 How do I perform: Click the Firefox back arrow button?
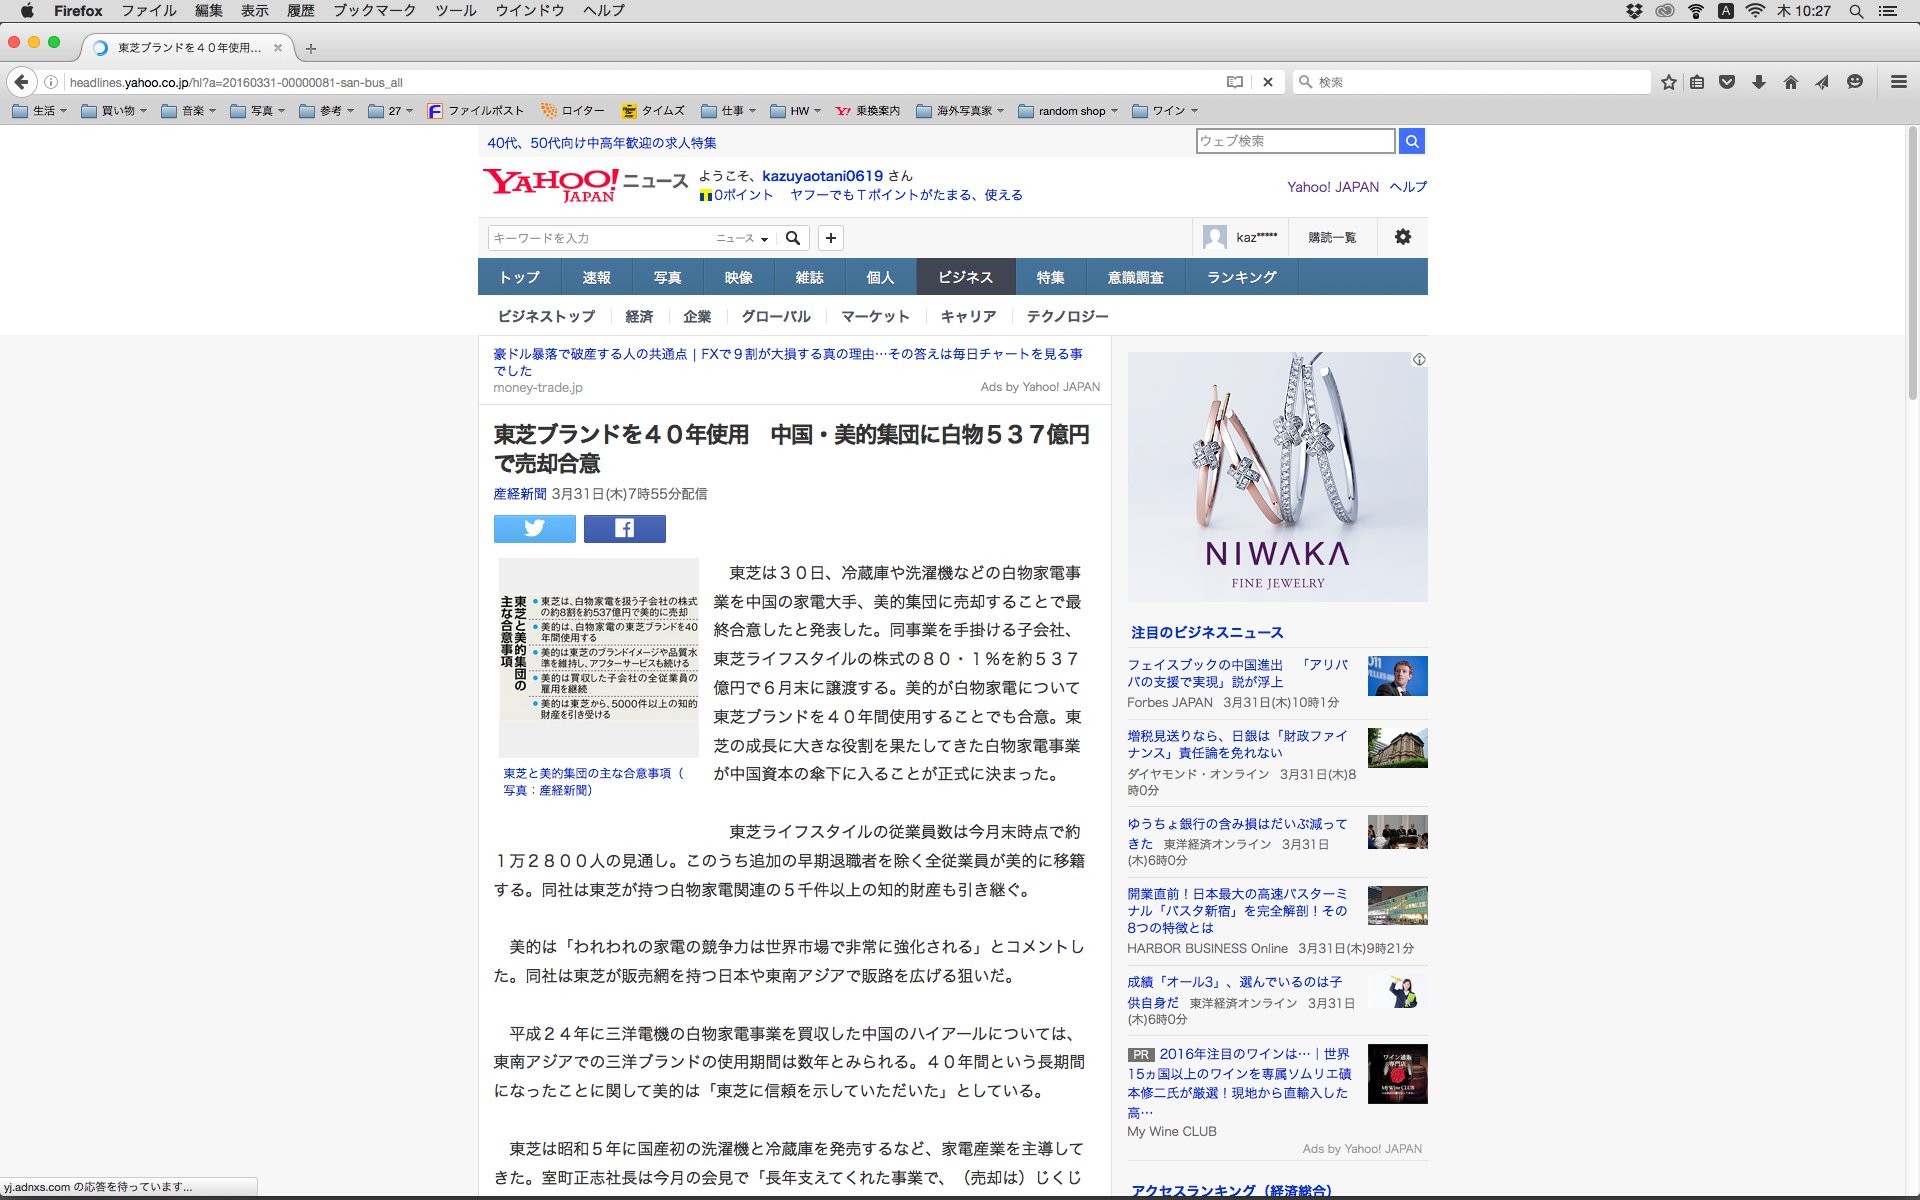pyautogui.click(x=21, y=82)
